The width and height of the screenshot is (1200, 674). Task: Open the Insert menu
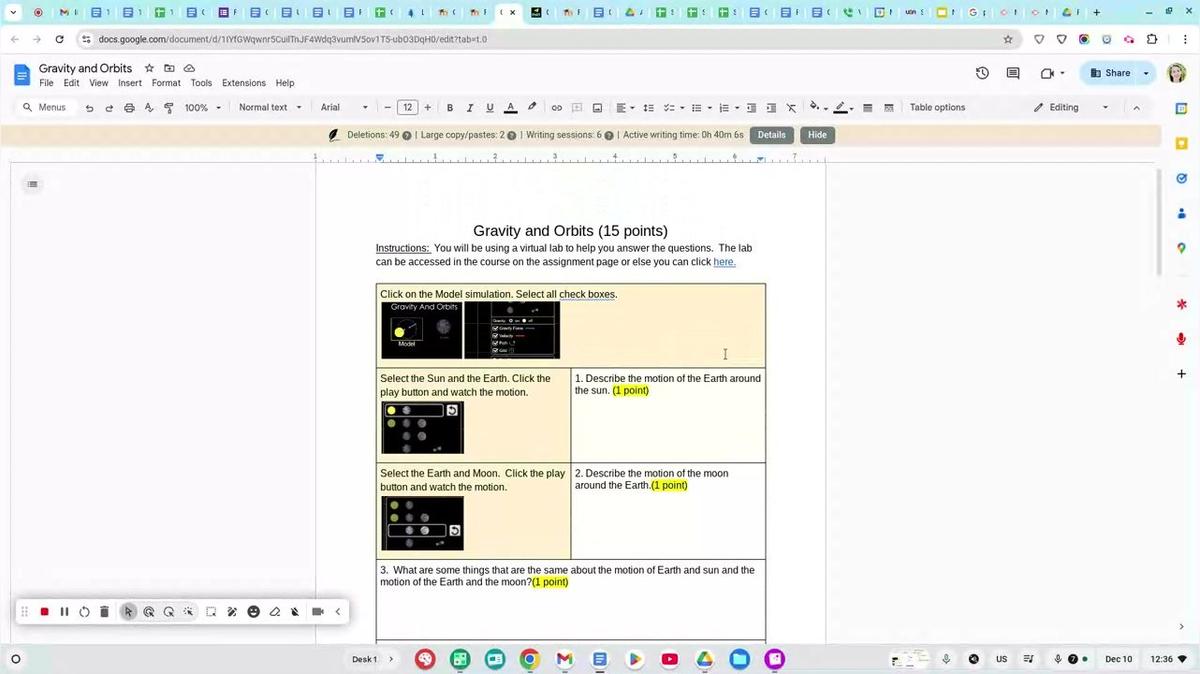(x=130, y=83)
